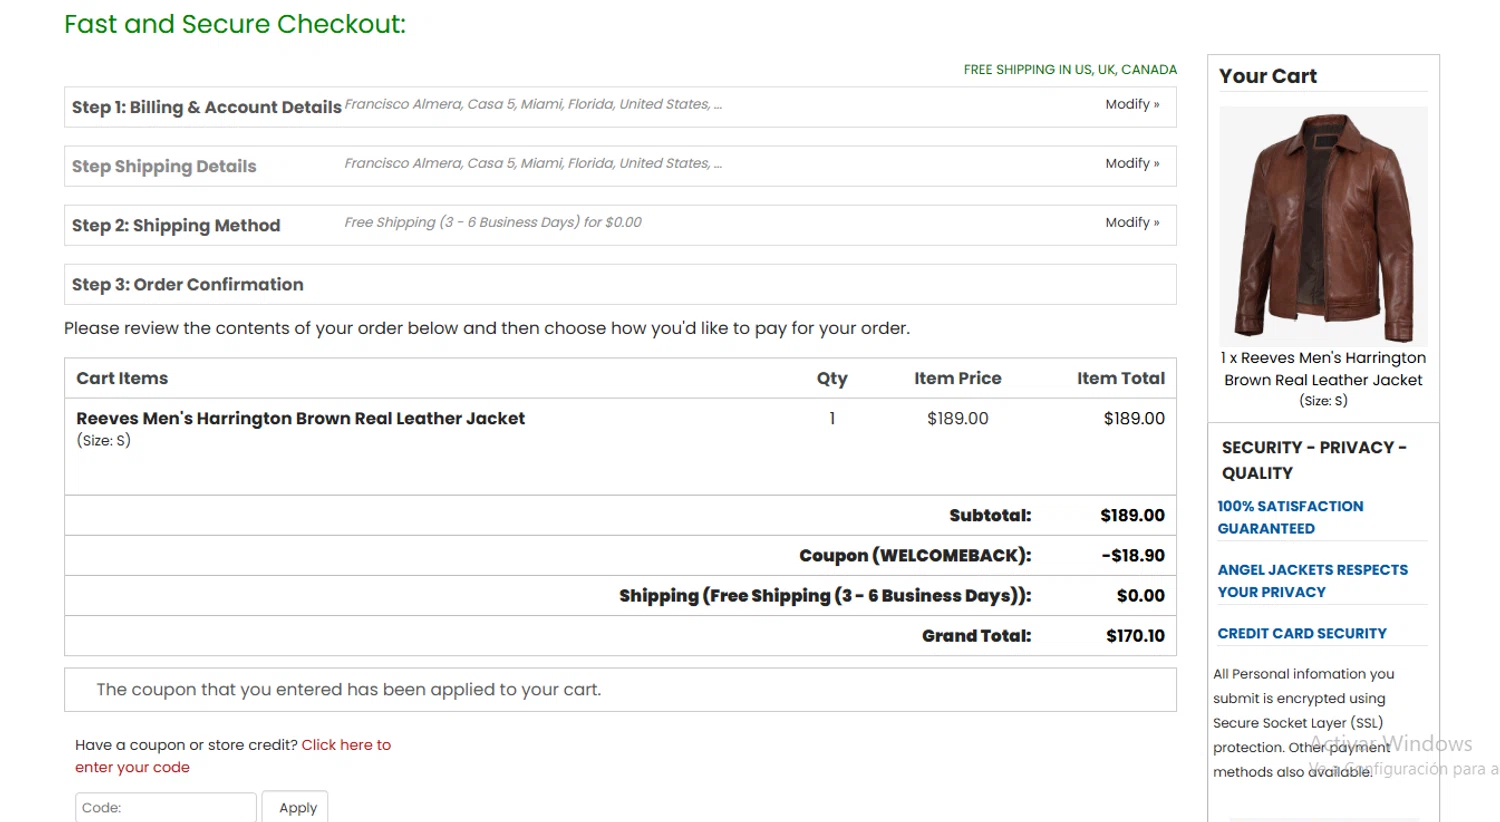Select the Item Price $189.00 cell
The height and width of the screenshot is (822, 1500).
click(957, 418)
